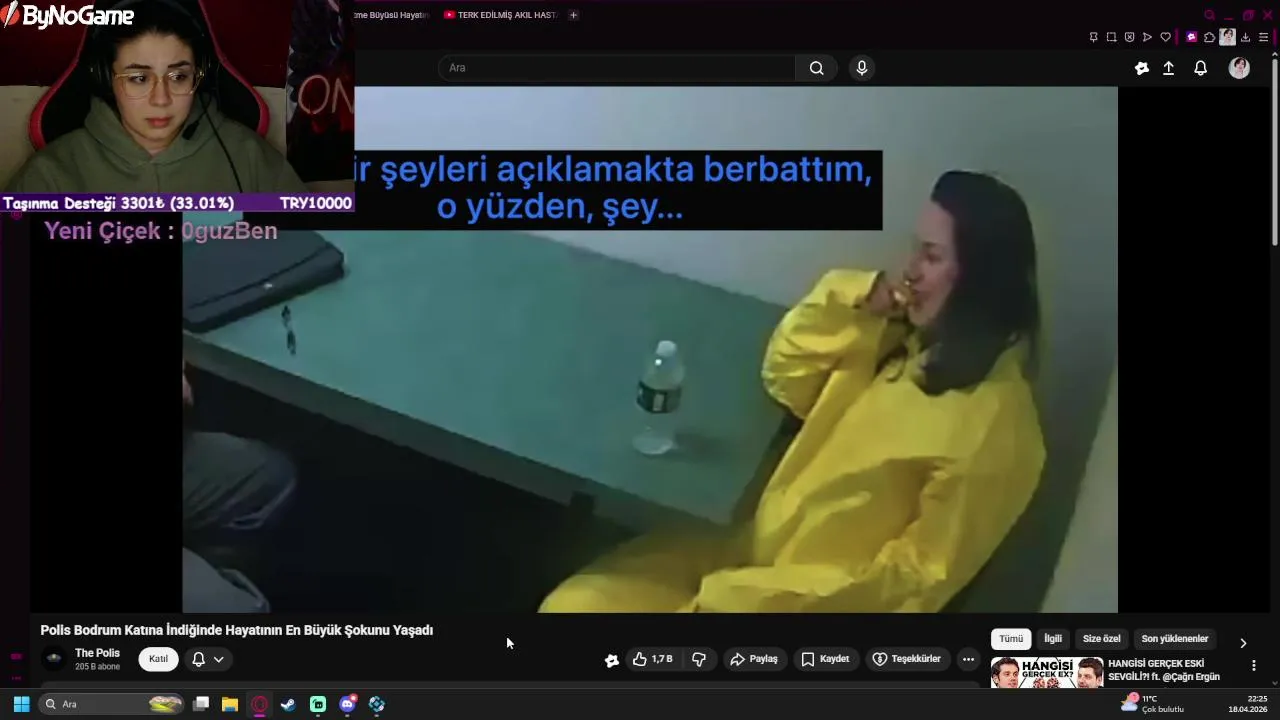Open YouTube notifications bell in header
1280x720 pixels.
coord(1200,68)
